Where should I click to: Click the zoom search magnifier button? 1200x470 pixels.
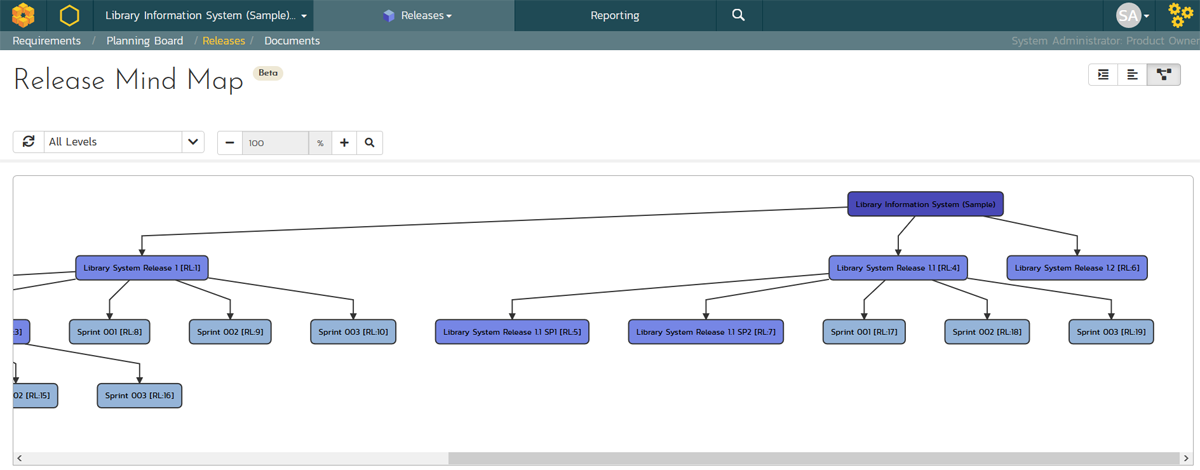coord(370,143)
